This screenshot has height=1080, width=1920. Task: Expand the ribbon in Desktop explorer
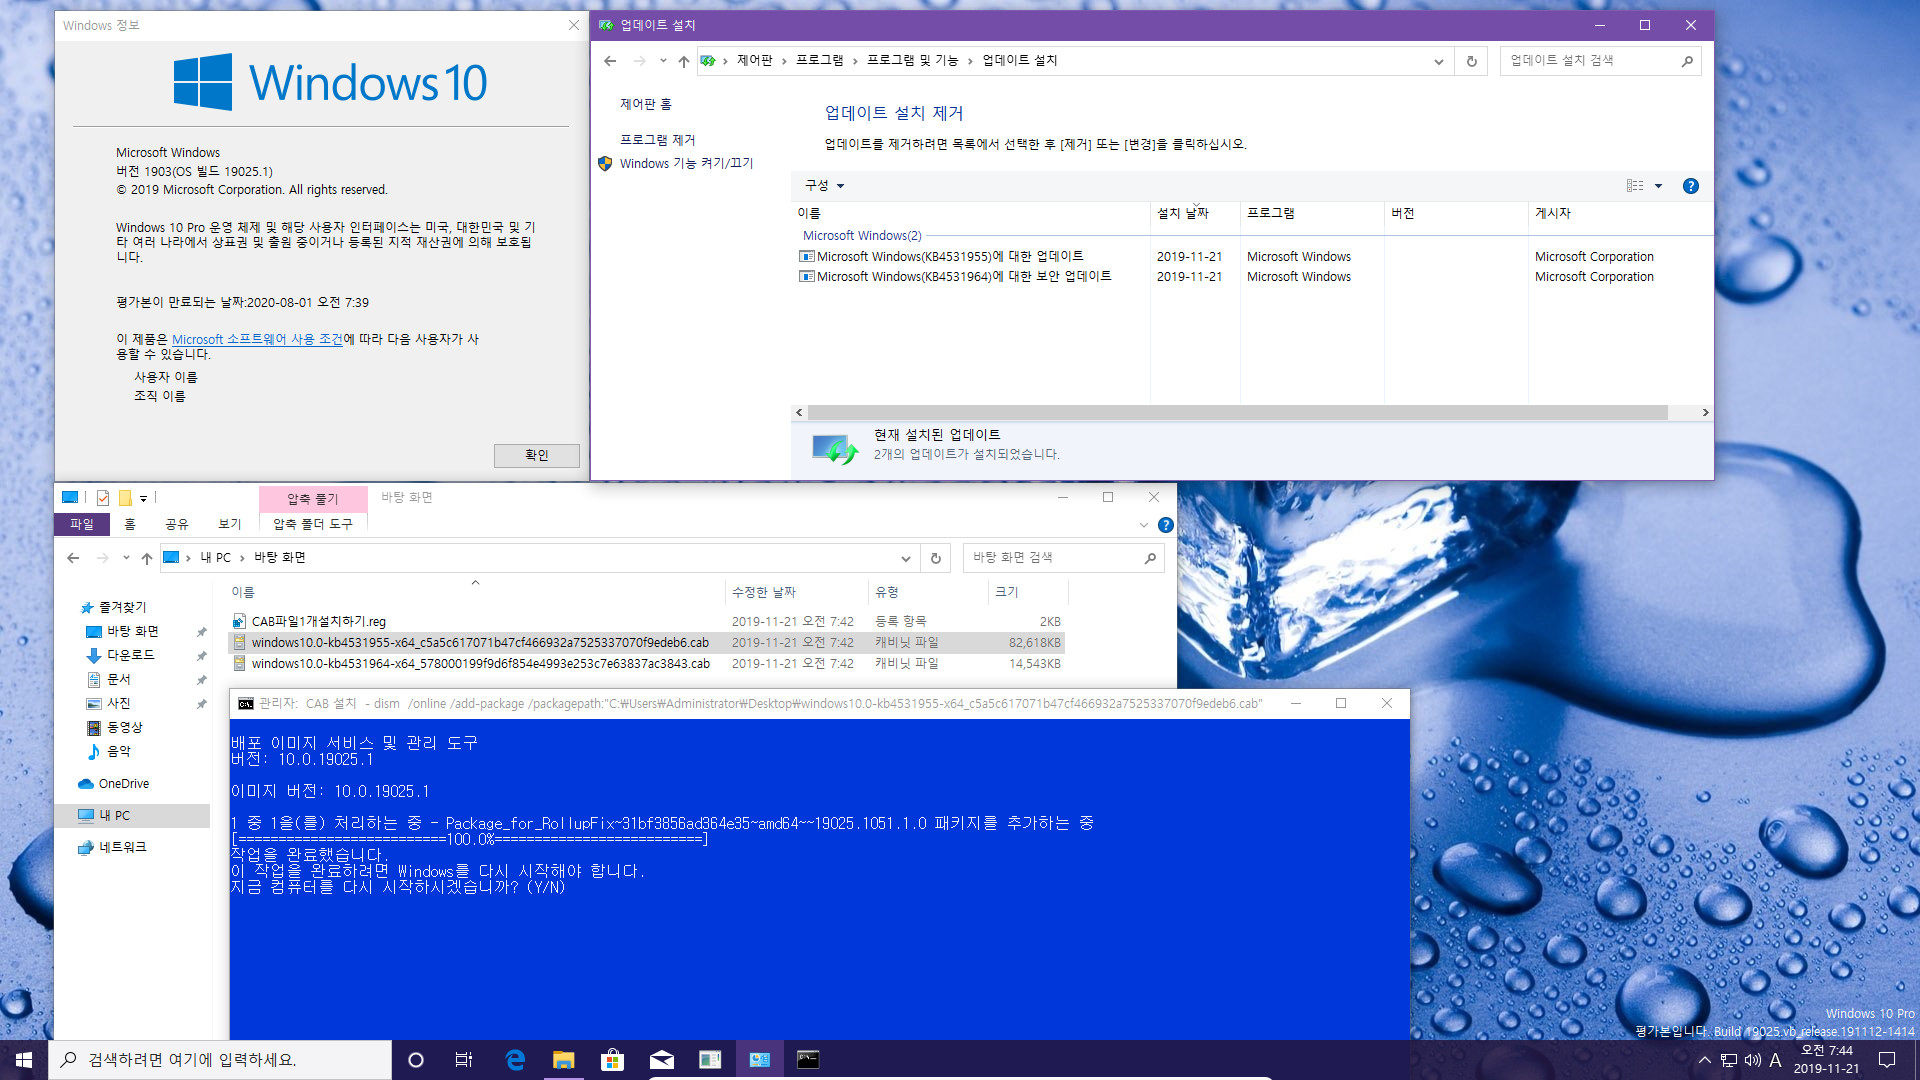(x=1144, y=525)
